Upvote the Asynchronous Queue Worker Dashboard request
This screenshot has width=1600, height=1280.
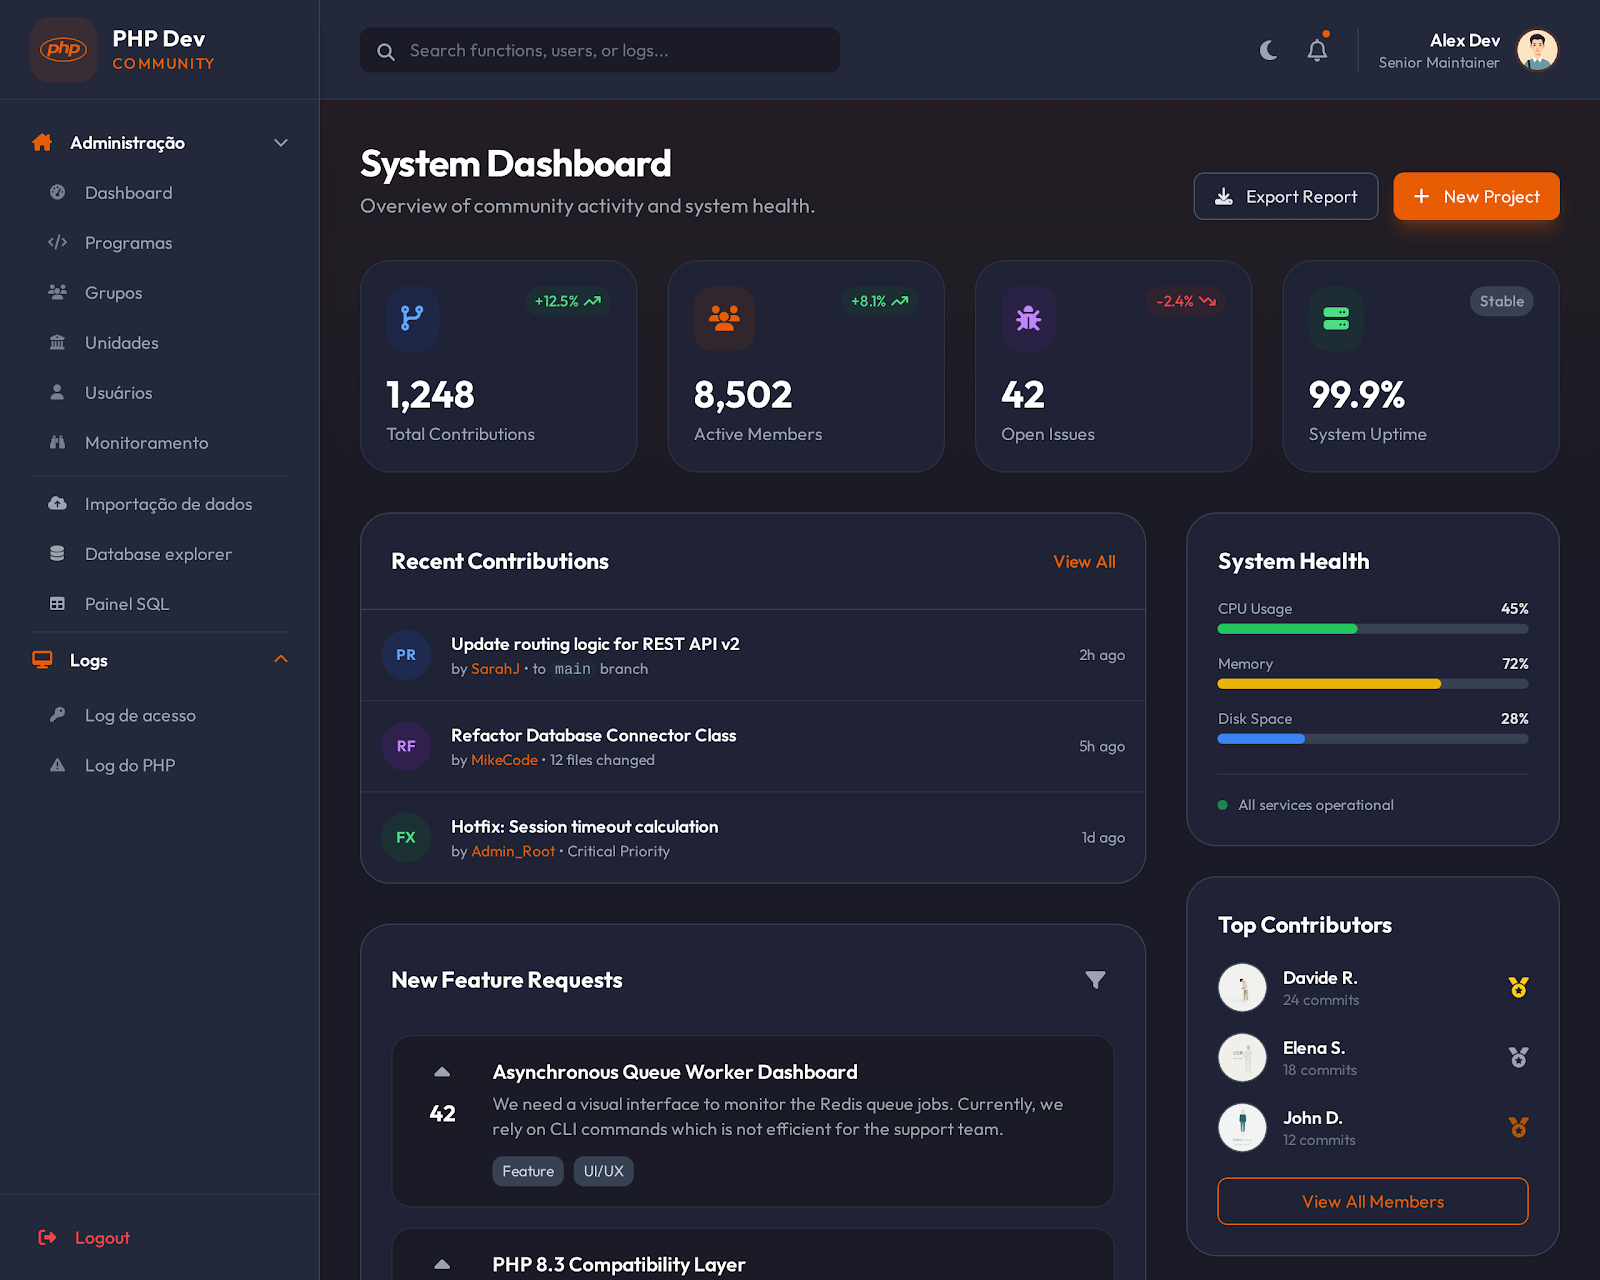tap(442, 1072)
